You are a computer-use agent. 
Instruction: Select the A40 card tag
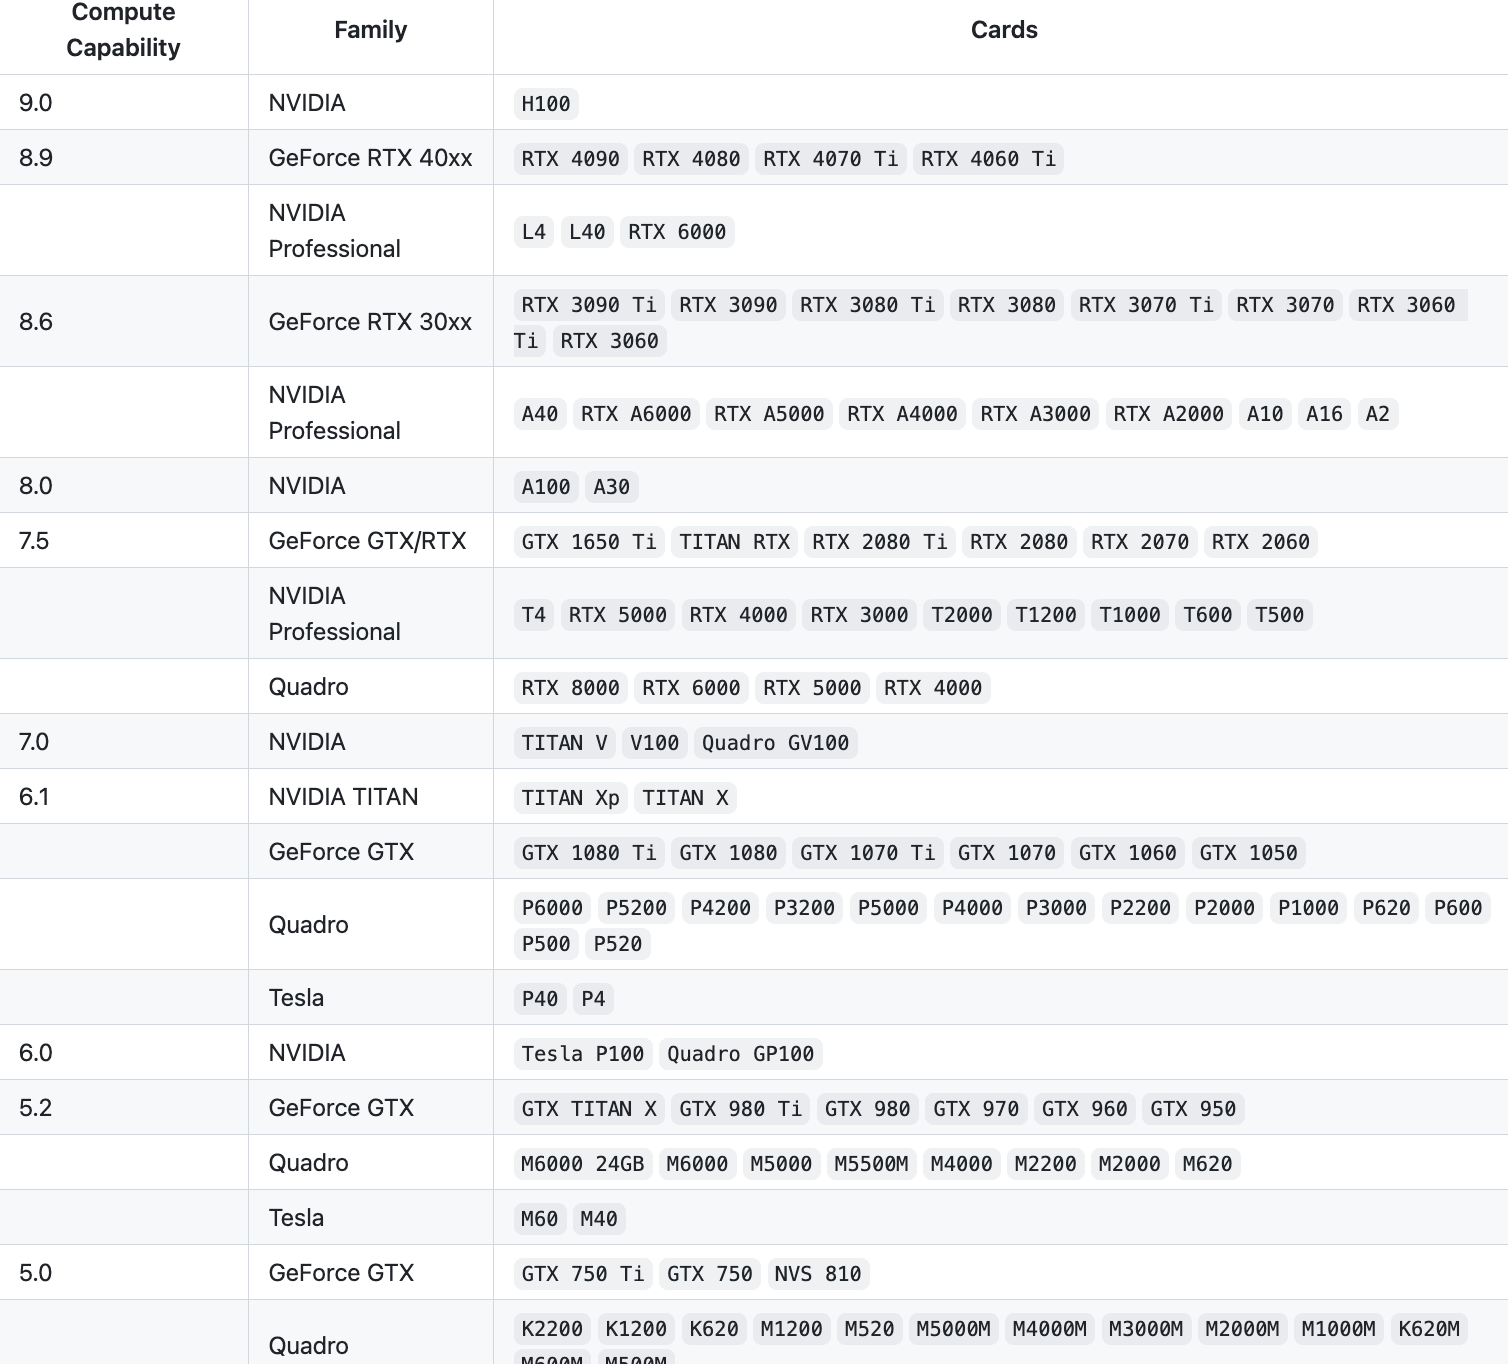coord(540,414)
